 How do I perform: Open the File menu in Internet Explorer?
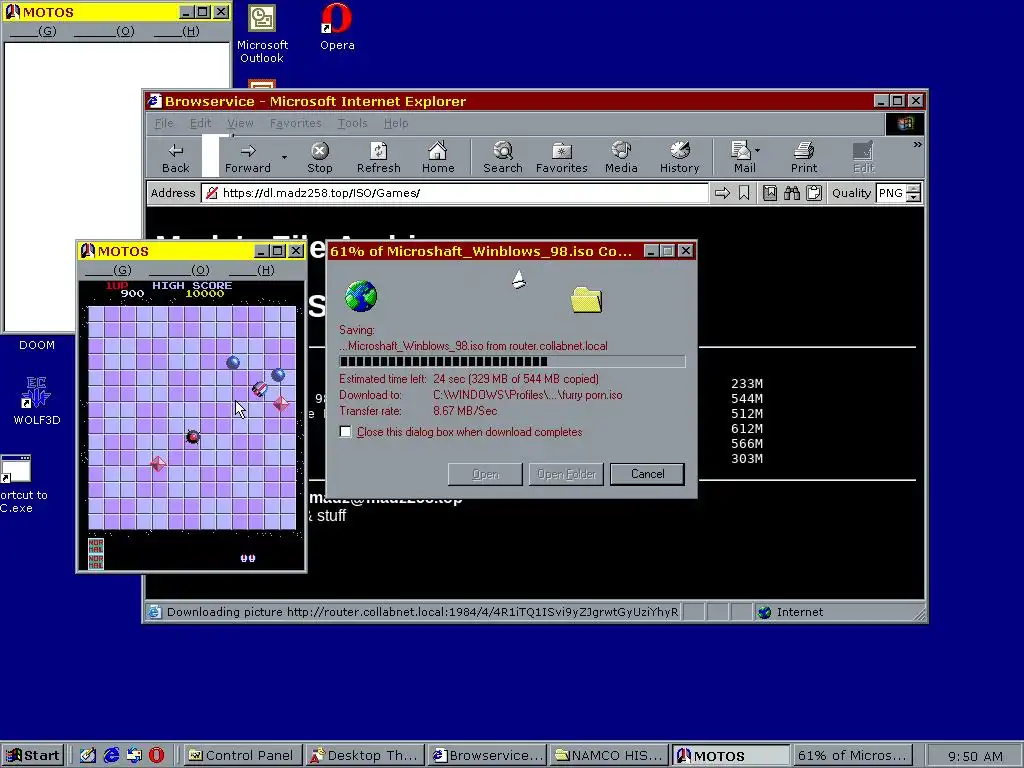pos(164,123)
